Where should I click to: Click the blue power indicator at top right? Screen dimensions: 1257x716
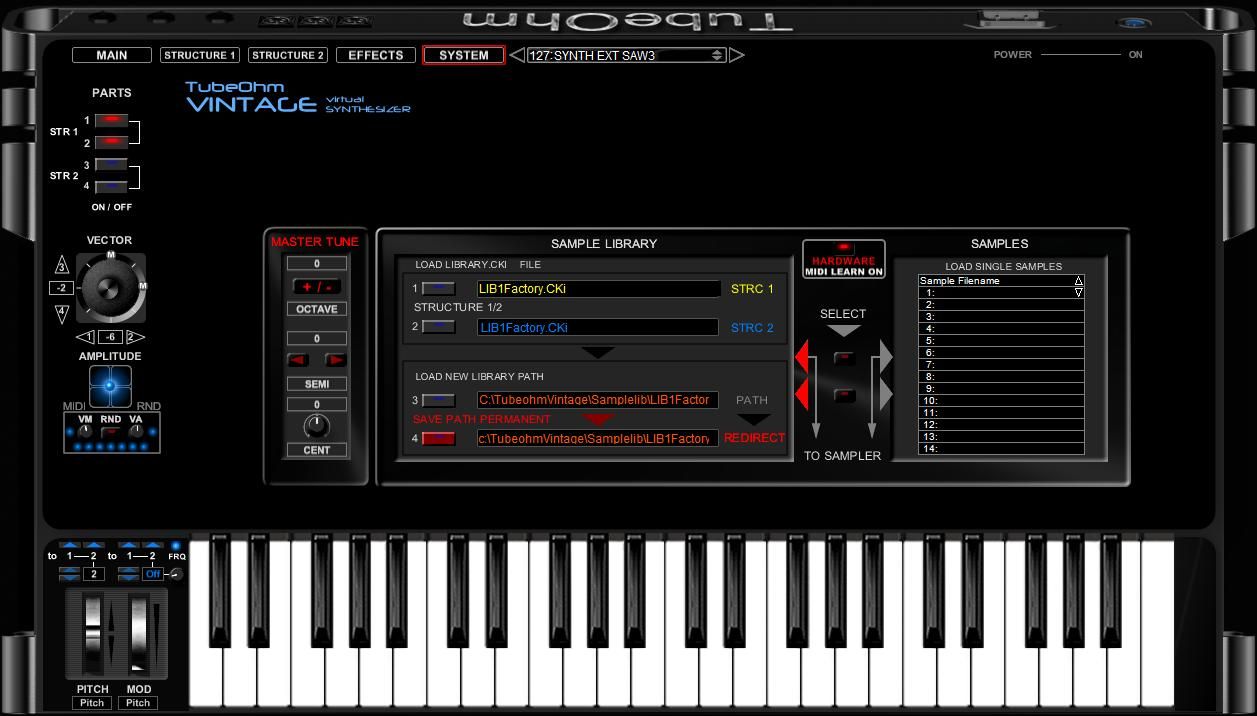(1133, 23)
